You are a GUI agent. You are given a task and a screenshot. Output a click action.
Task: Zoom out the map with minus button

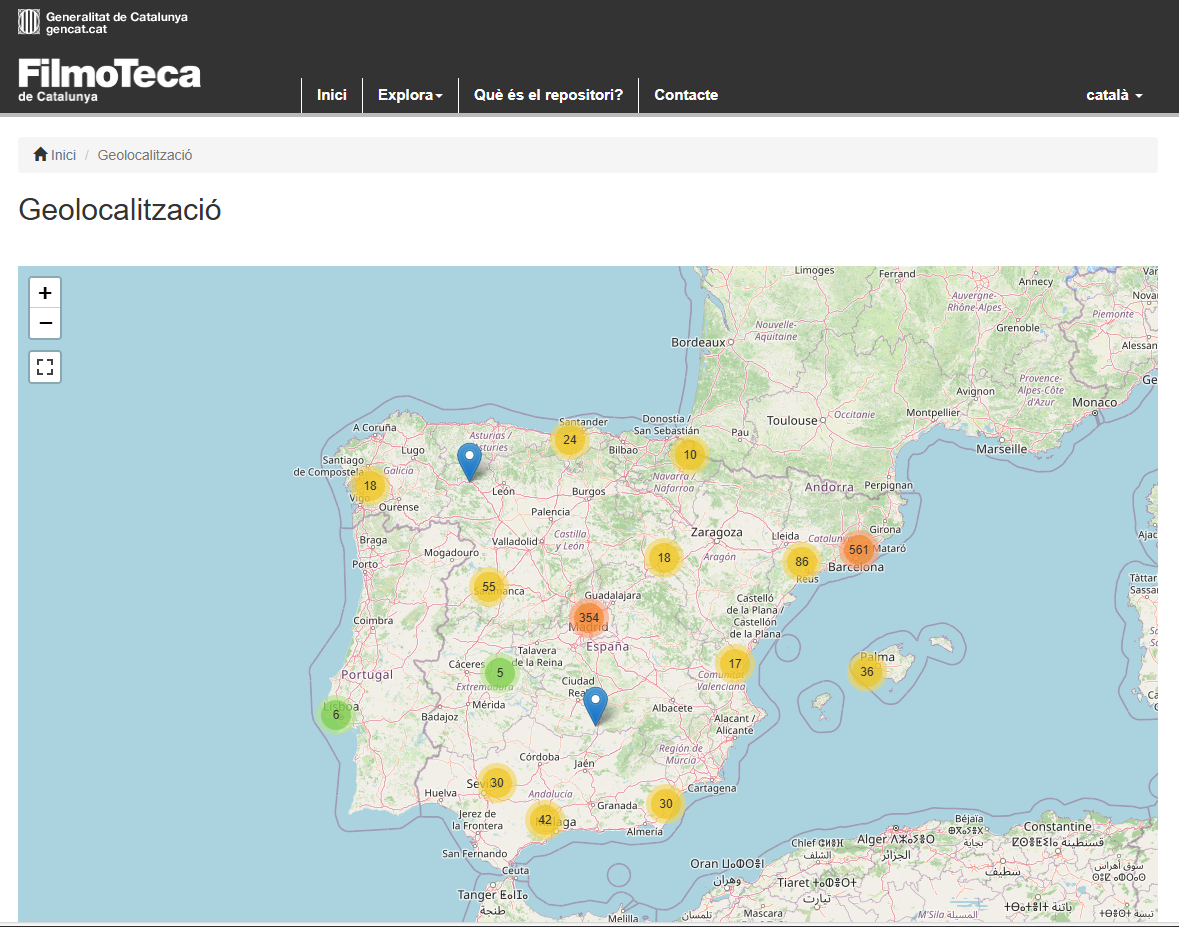point(45,323)
